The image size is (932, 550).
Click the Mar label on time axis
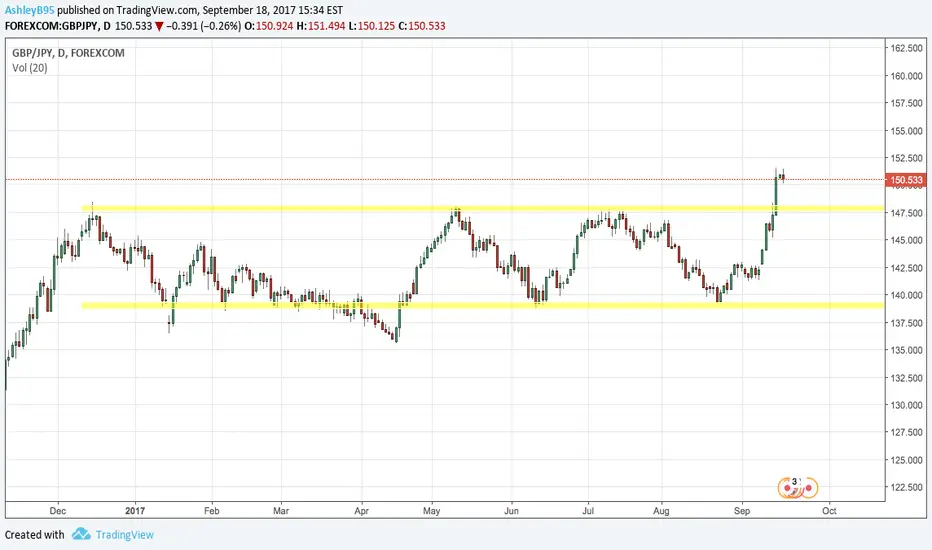tap(281, 511)
